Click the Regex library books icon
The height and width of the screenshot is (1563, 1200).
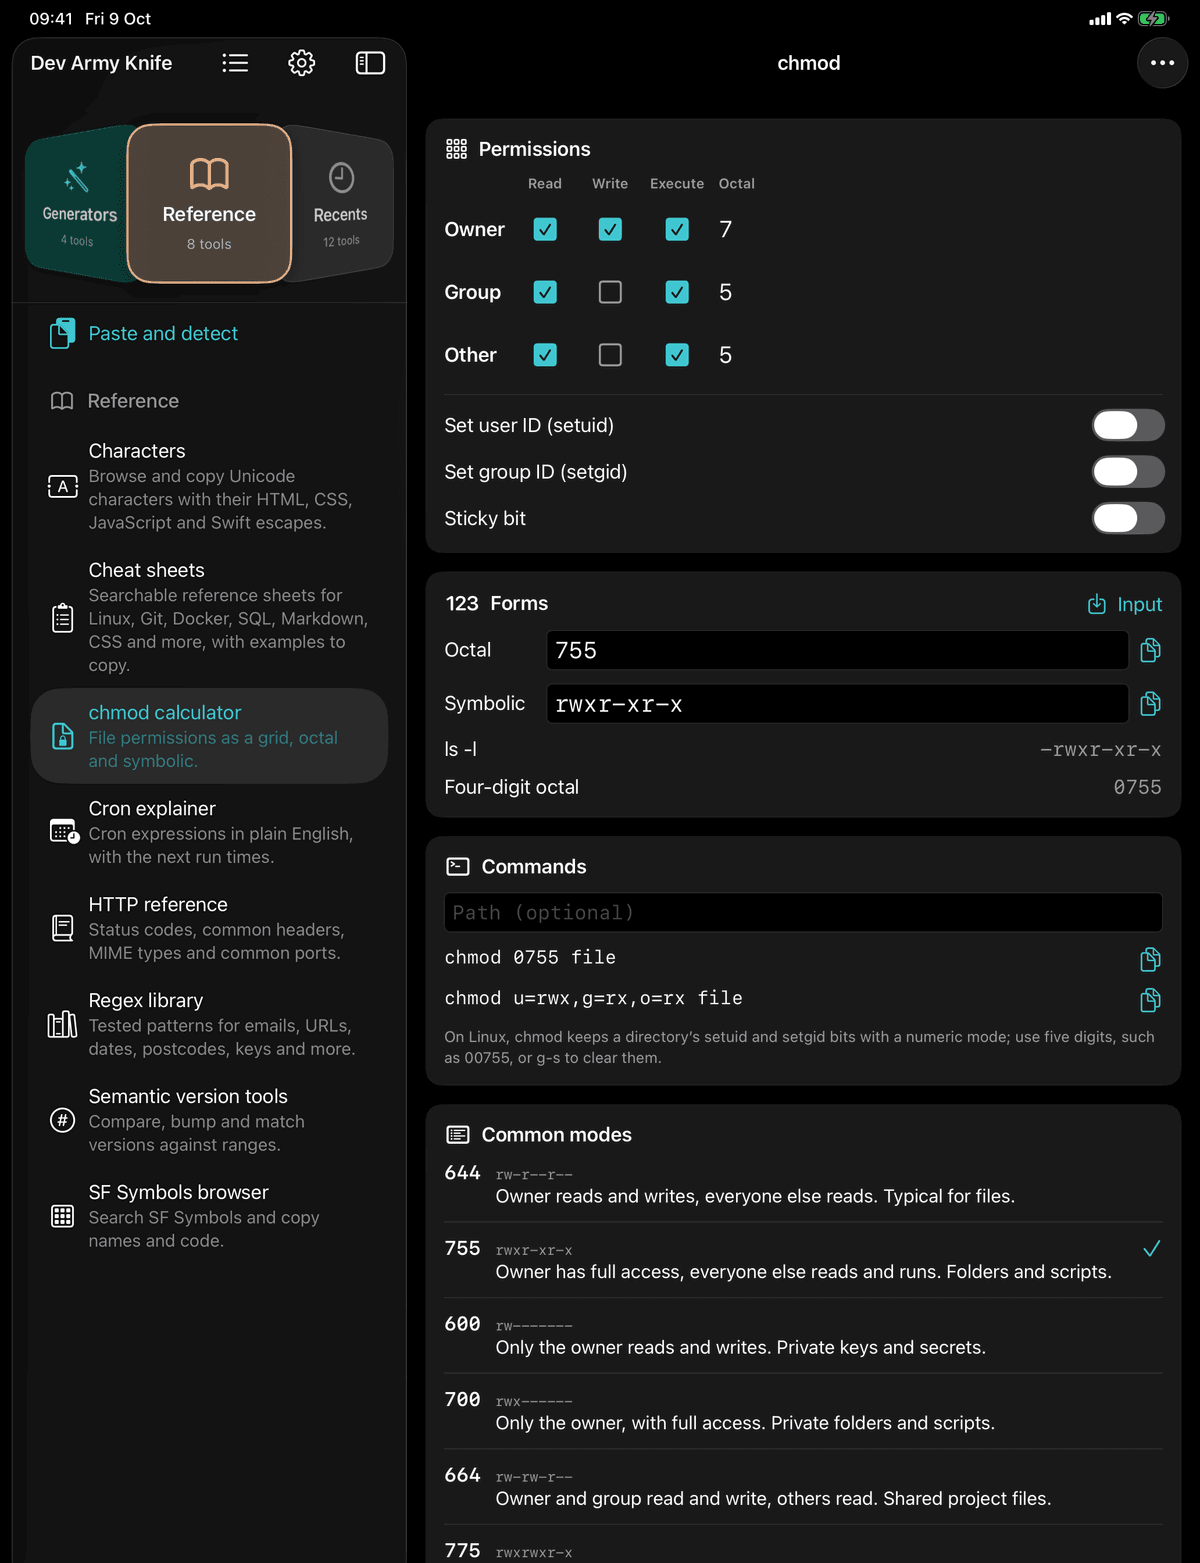point(62,1024)
